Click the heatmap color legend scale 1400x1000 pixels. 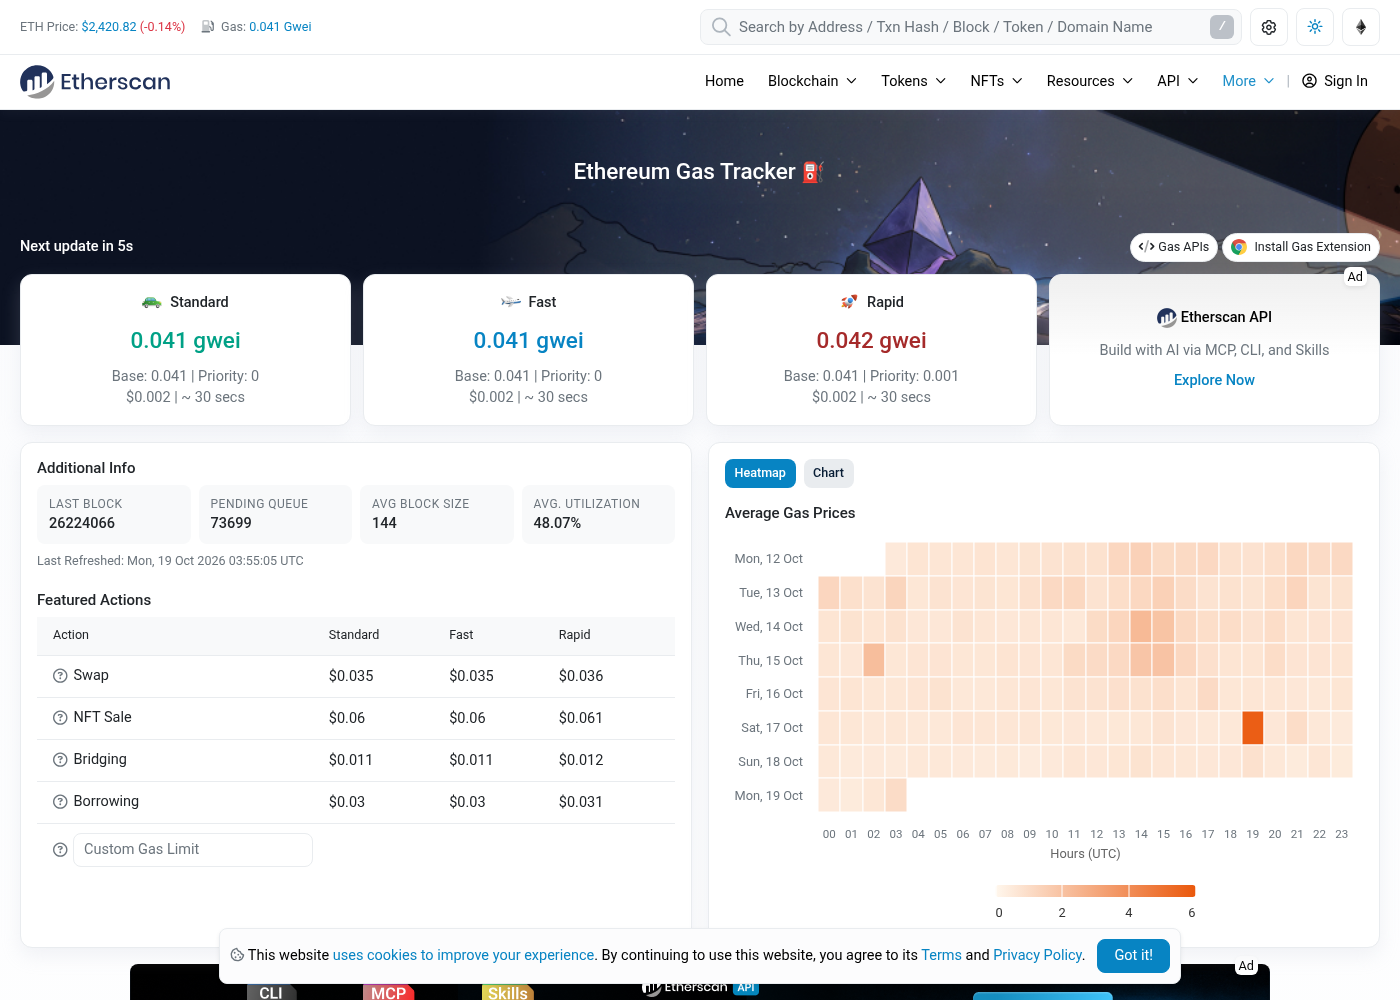tap(1095, 891)
